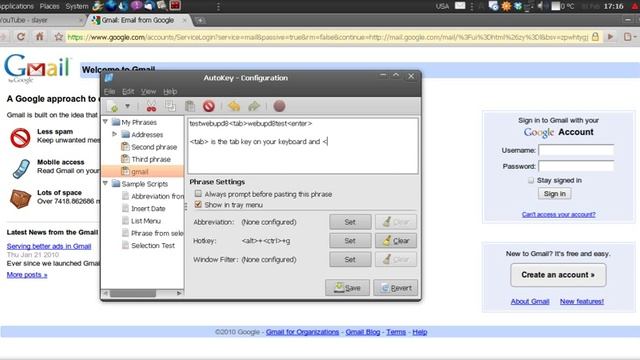Open Gmail for Organizations footer link
Viewport: 640px width, 360px height.
[302, 332]
